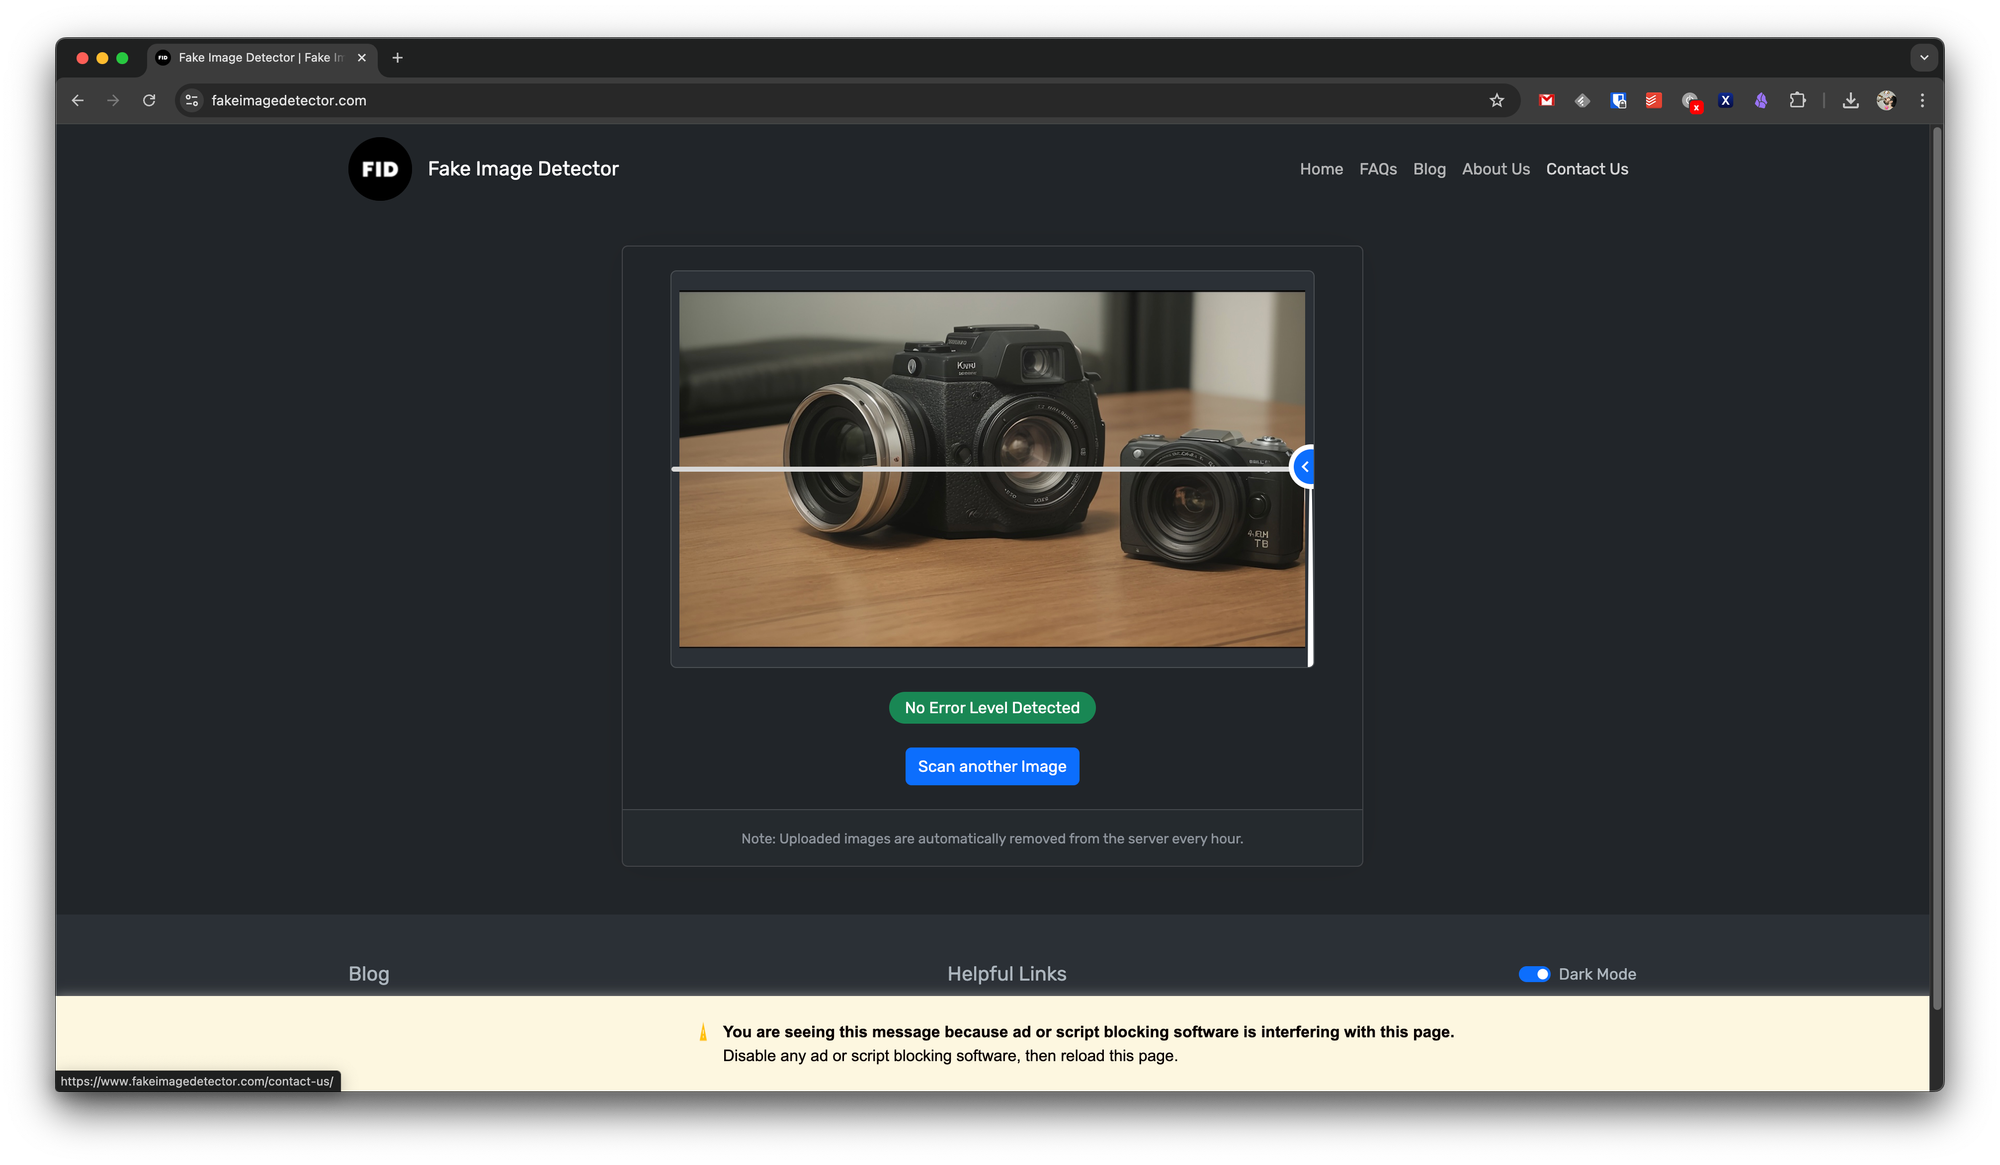2000x1165 pixels.
Task: Click the Bitwarden shield extension icon
Action: pyautogui.click(x=1618, y=100)
